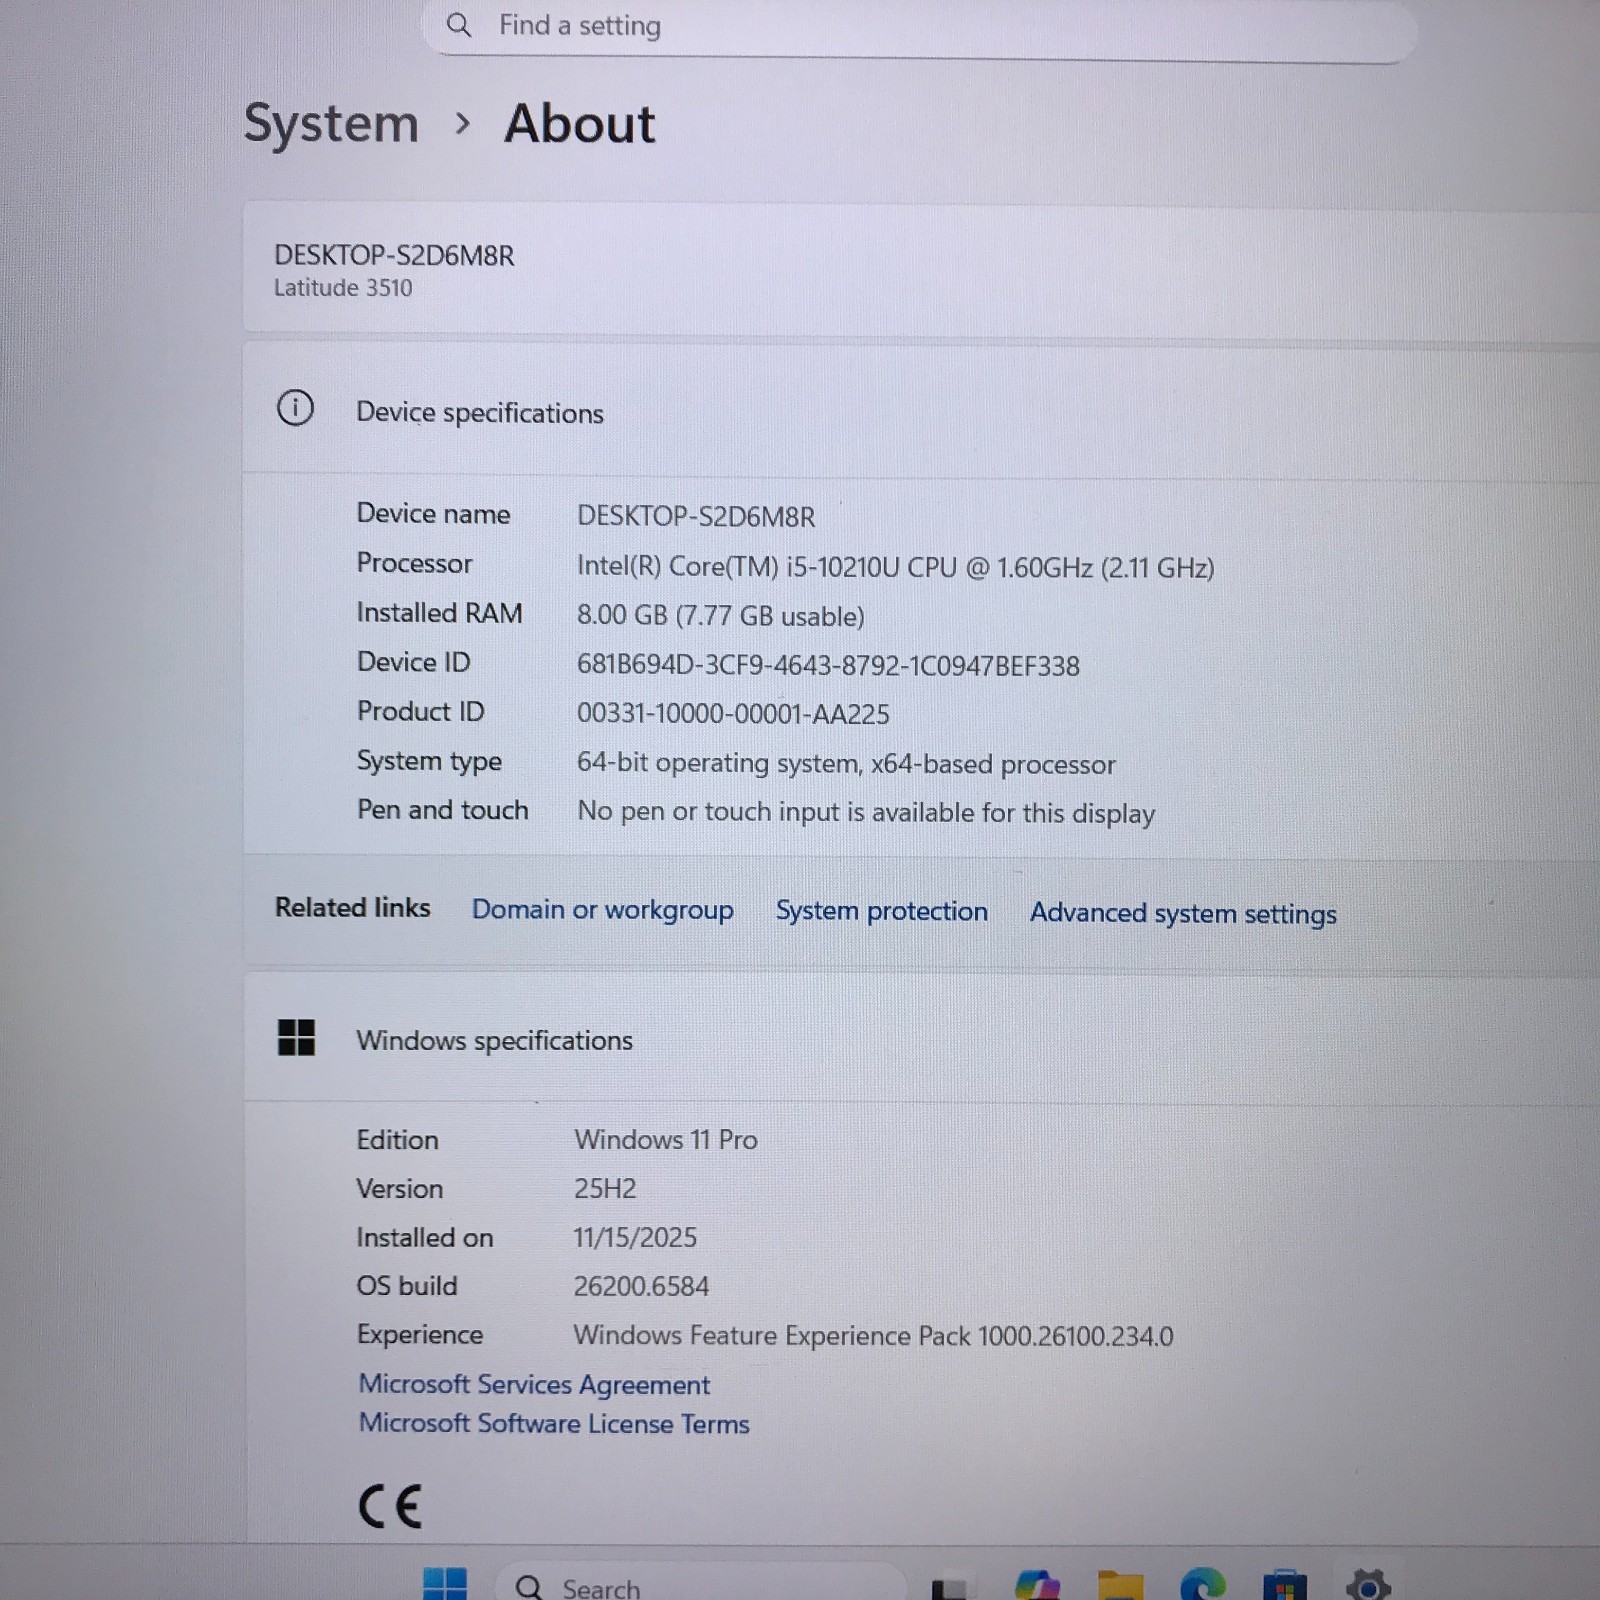Click the Settings gear taskbar icon
This screenshot has width=1600, height=1600.
tap(1368, 1586)
